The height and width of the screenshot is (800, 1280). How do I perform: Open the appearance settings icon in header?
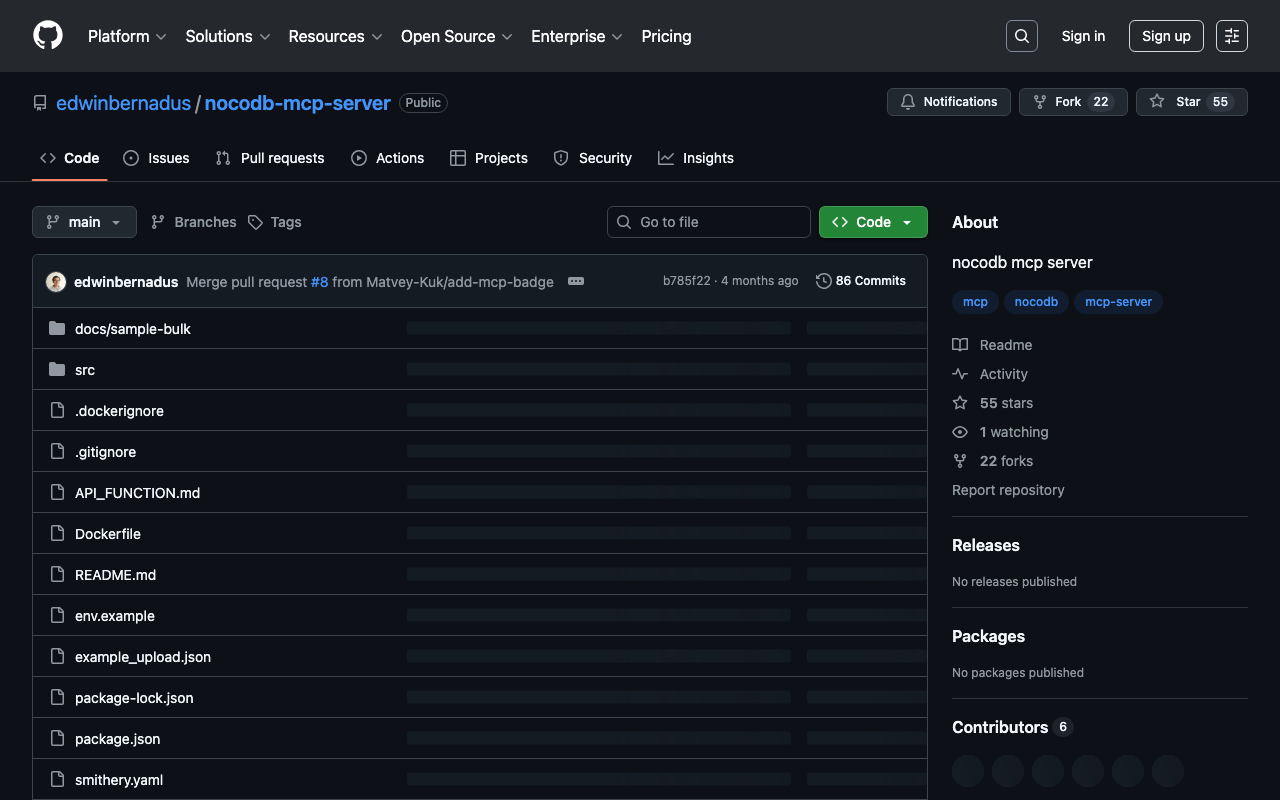(x=1231, y=36)
